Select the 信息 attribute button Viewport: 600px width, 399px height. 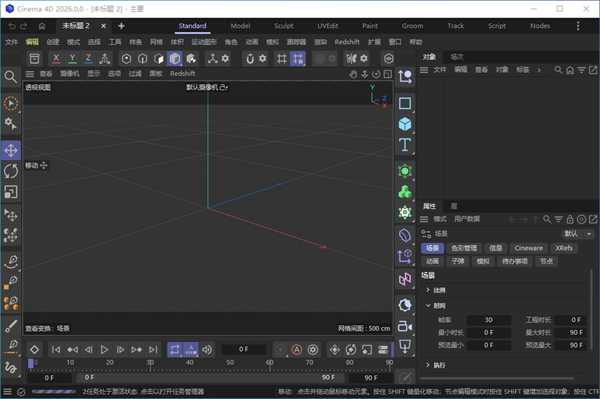496,248
